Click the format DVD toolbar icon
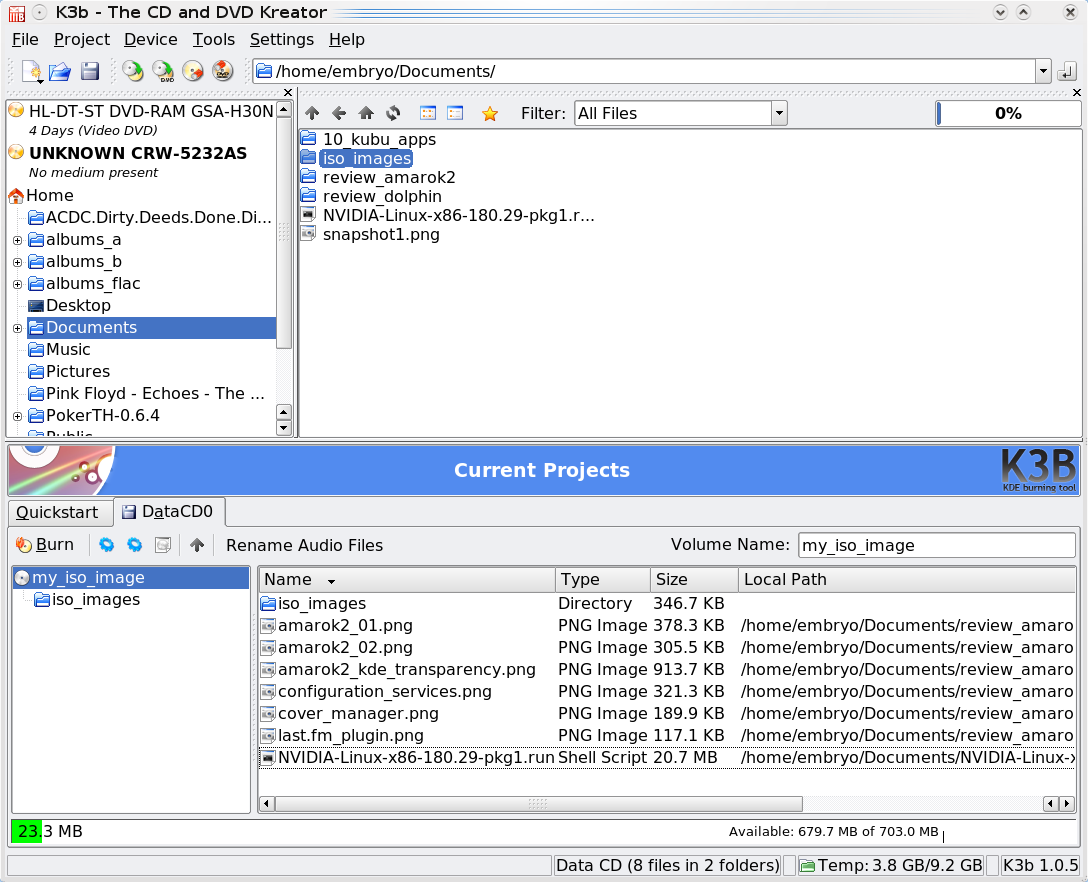 (223, 71)
